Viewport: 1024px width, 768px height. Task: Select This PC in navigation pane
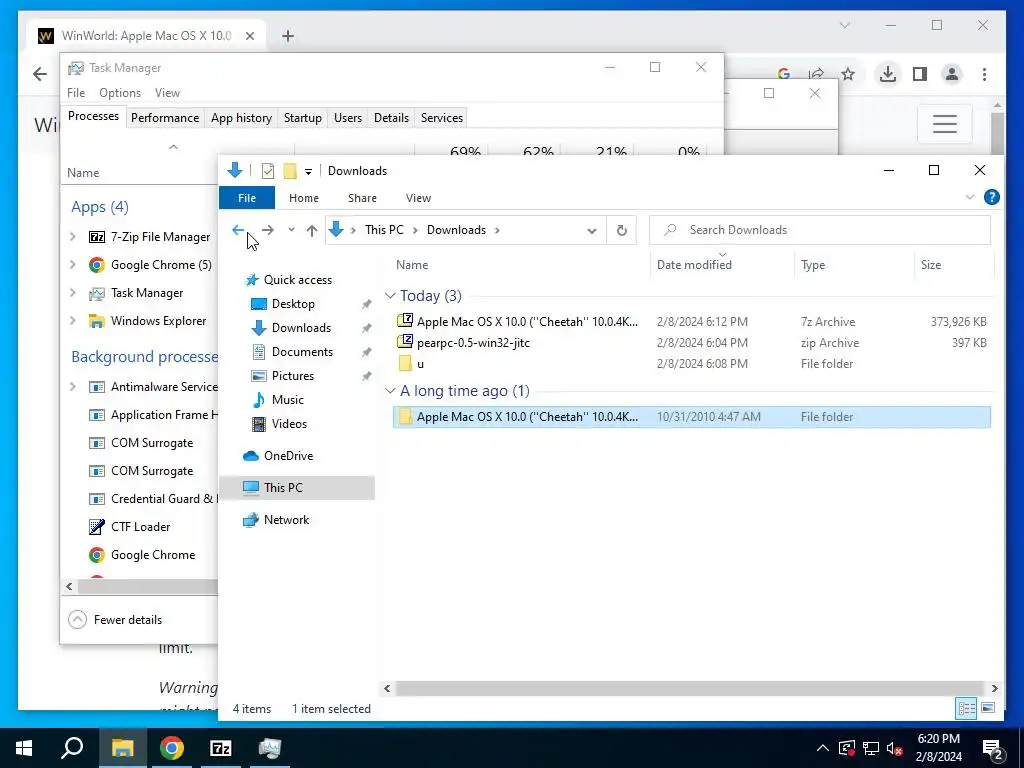tap(297, 488)
